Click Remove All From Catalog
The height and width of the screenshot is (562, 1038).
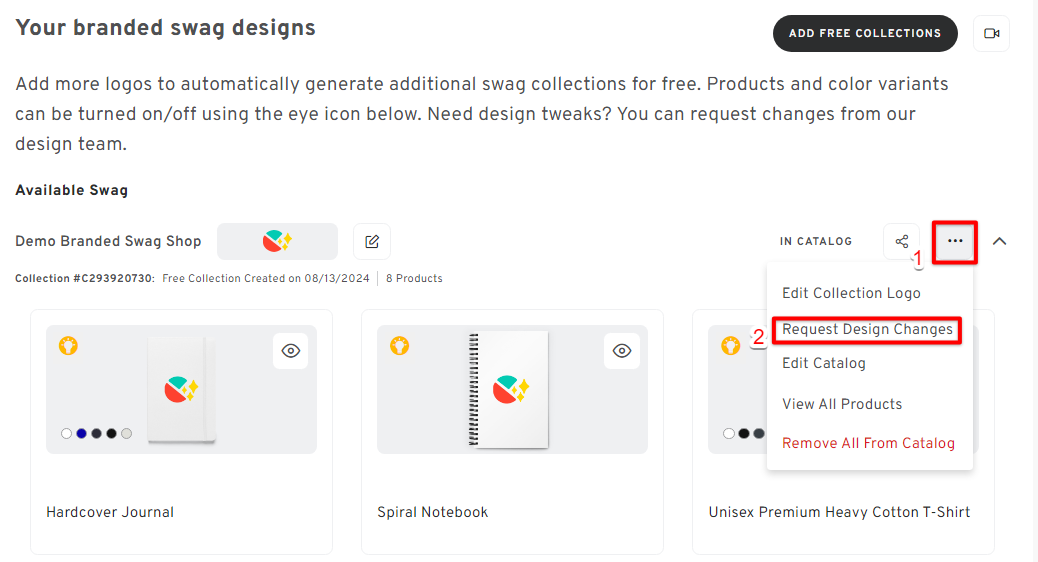click(x=869, y=444)
